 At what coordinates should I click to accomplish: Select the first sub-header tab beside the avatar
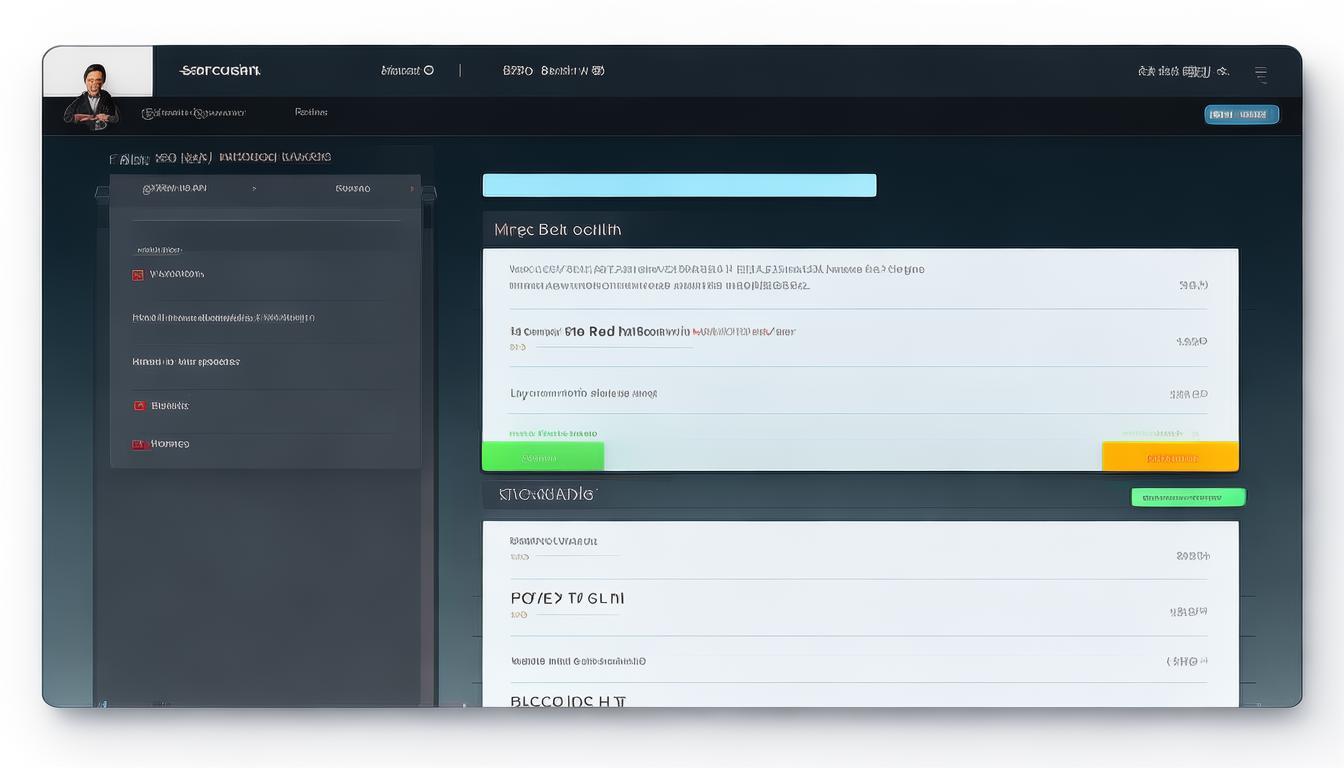(x=193, y=114)
